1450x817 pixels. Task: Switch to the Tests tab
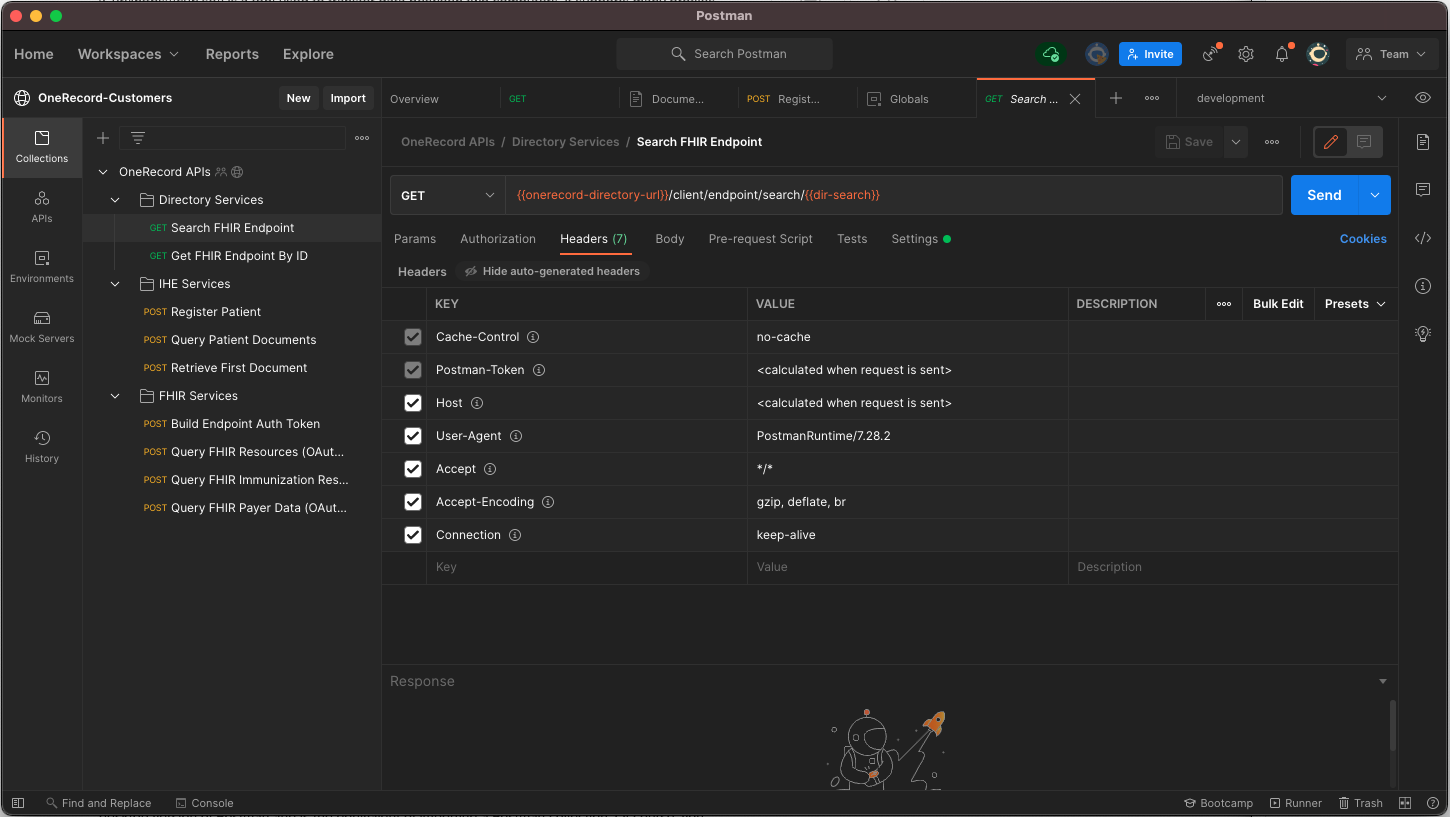pyautogui.click(x=852, y=239)
